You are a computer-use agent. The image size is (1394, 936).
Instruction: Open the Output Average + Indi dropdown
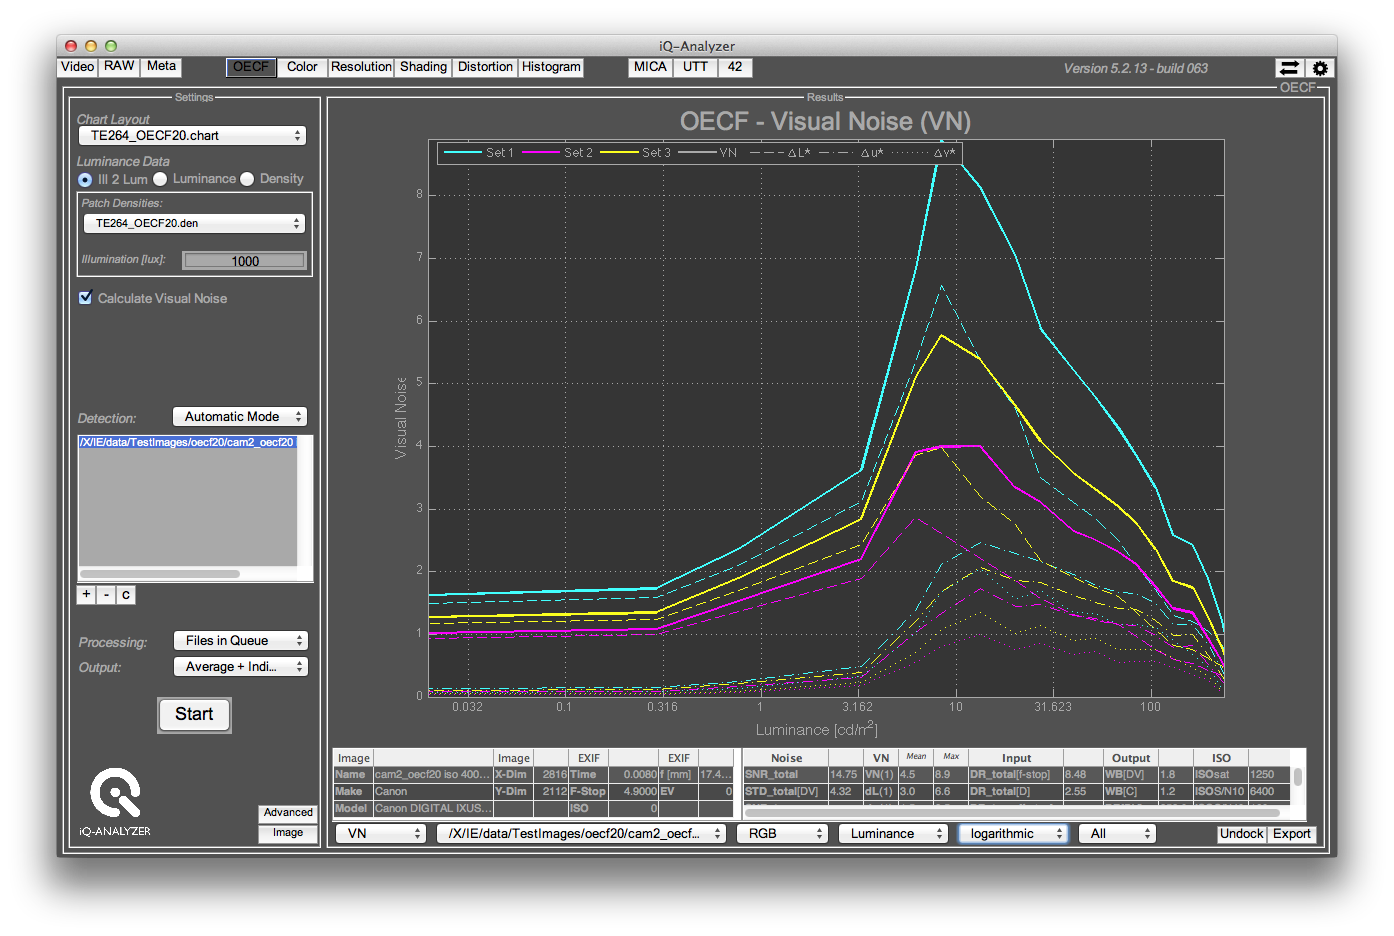[x=240, y=667]
